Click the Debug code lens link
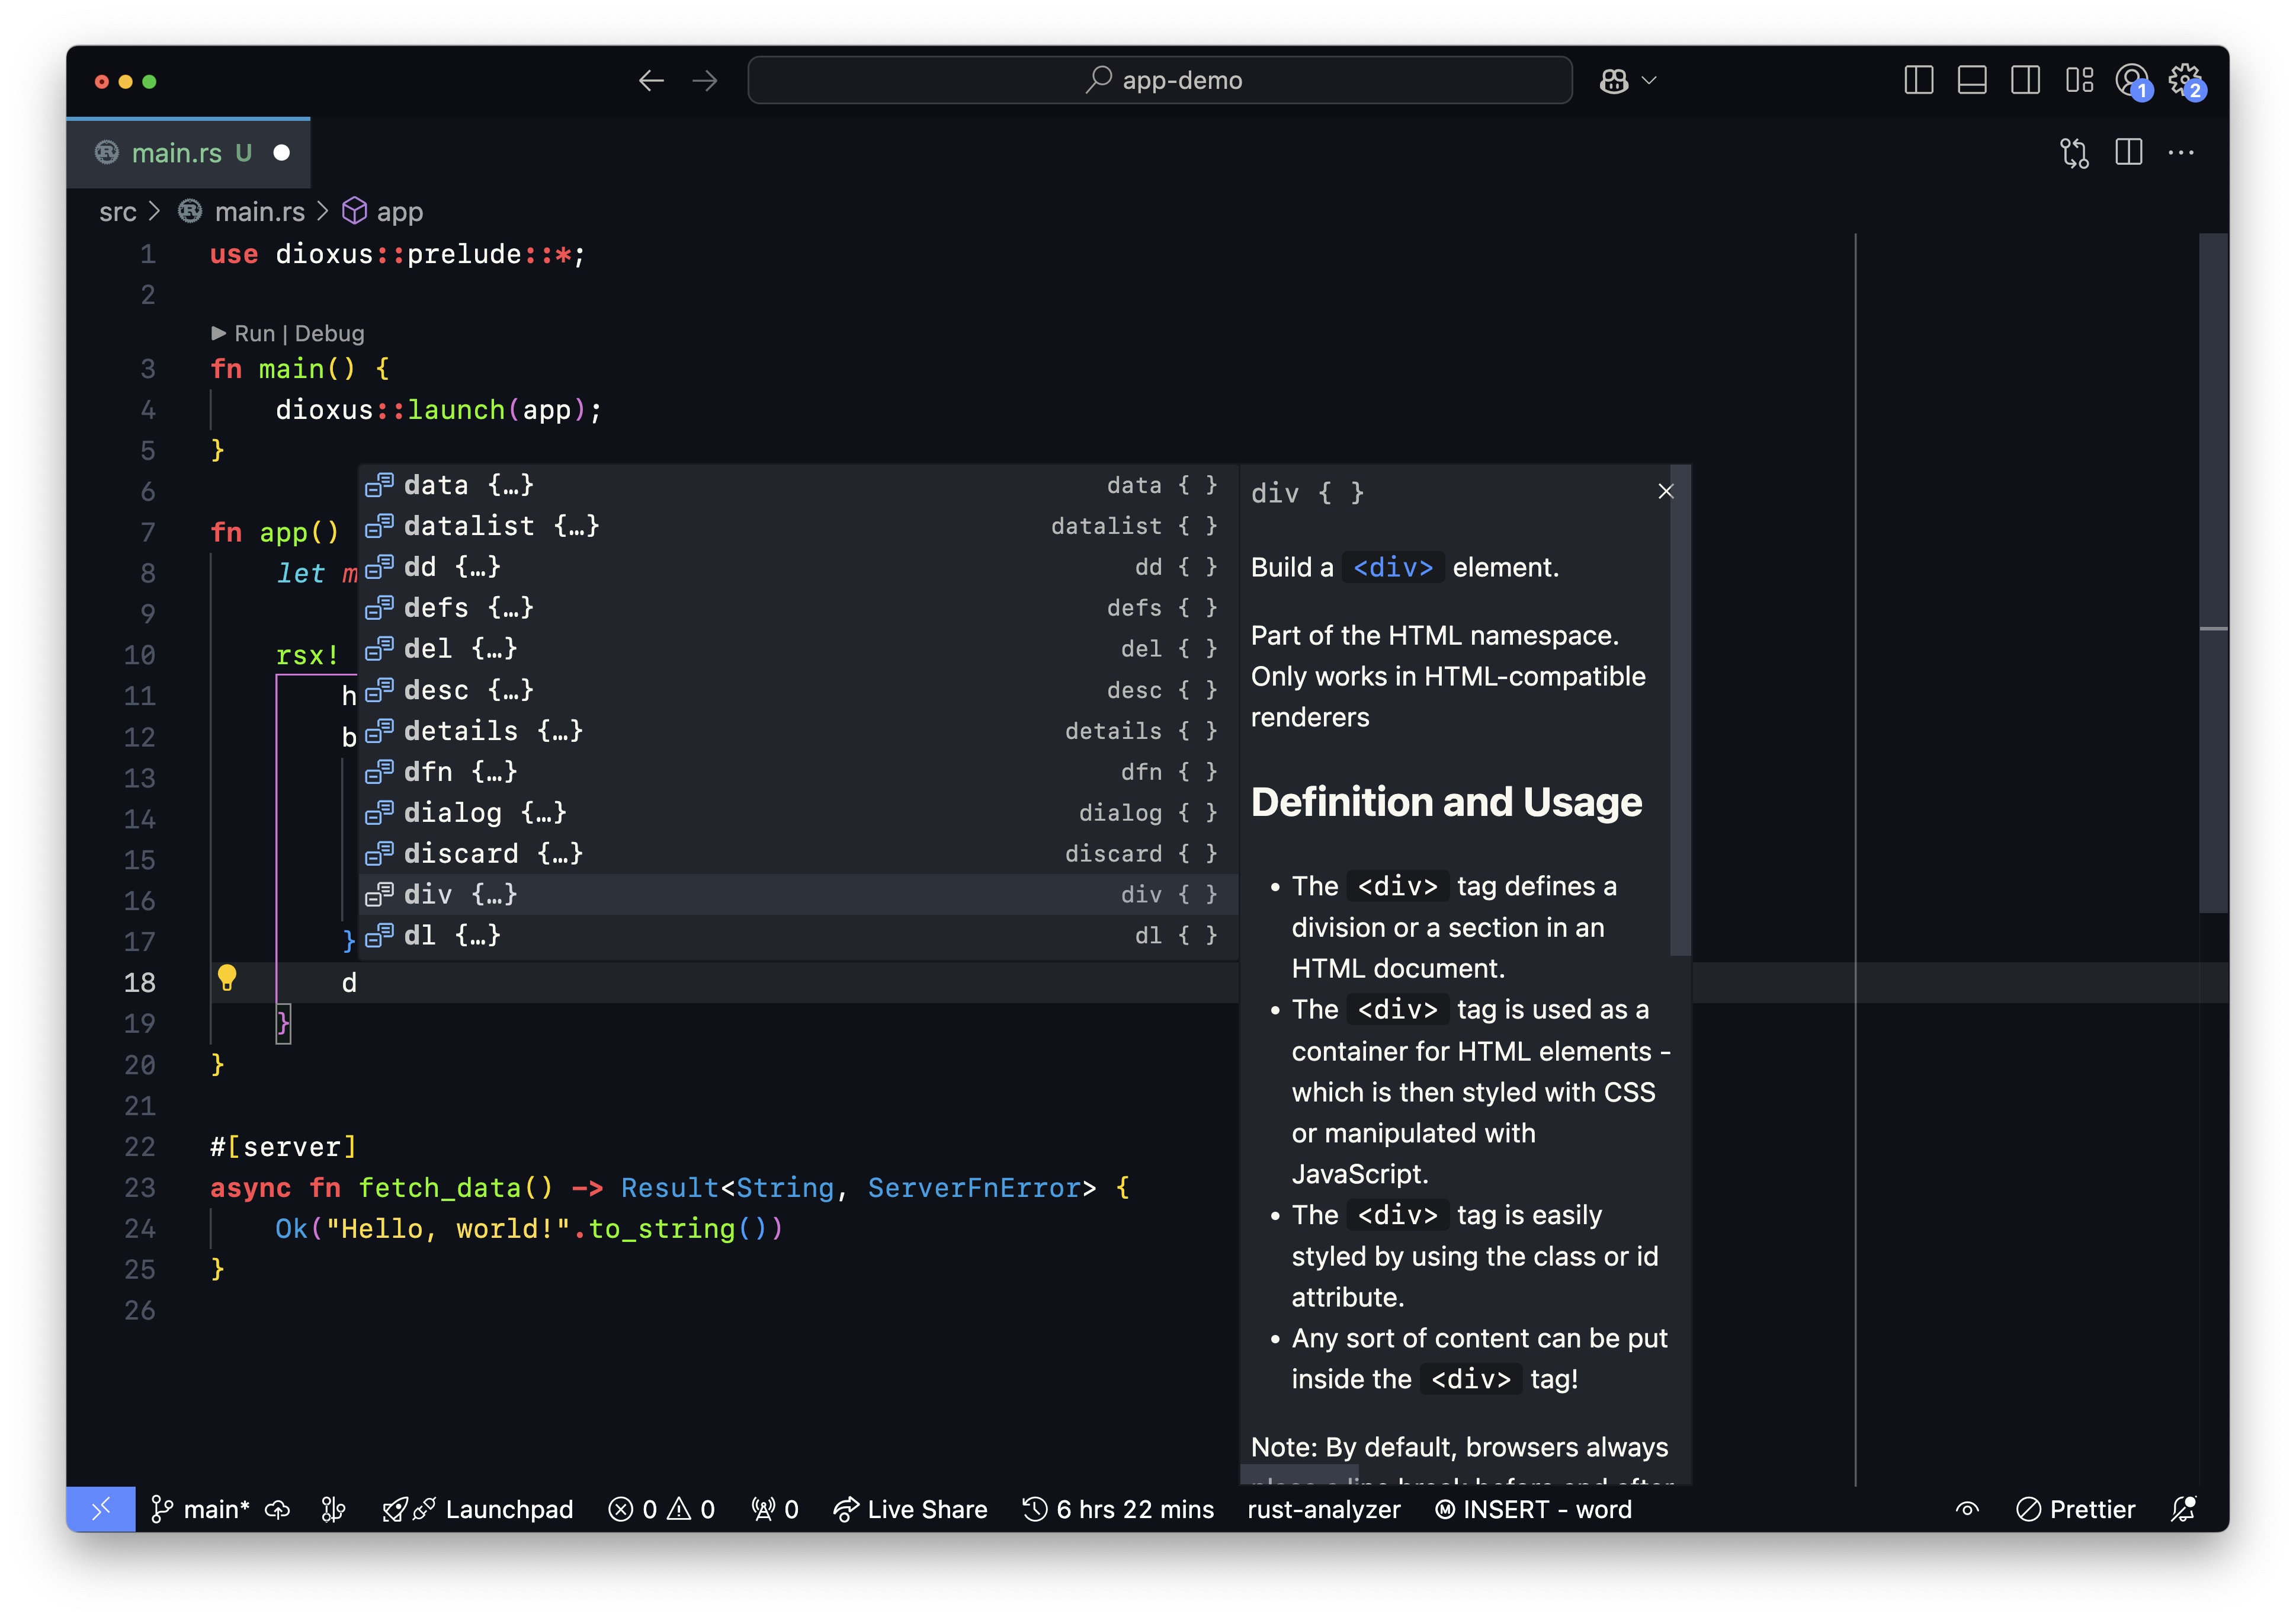This screenshot has height=1620, width=2296. (x=329, y=333)
